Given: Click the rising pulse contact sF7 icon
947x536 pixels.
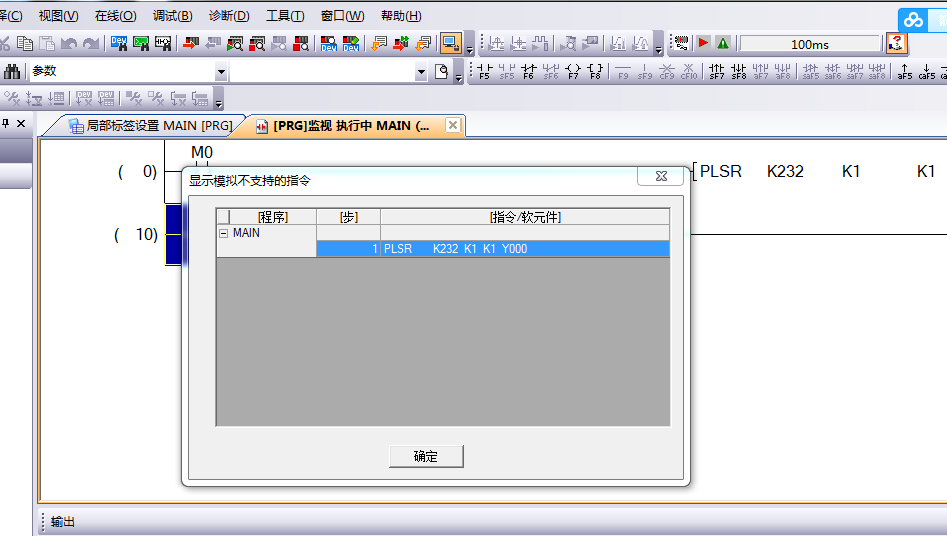Looking at the screenshot, I should pos(717,72).
